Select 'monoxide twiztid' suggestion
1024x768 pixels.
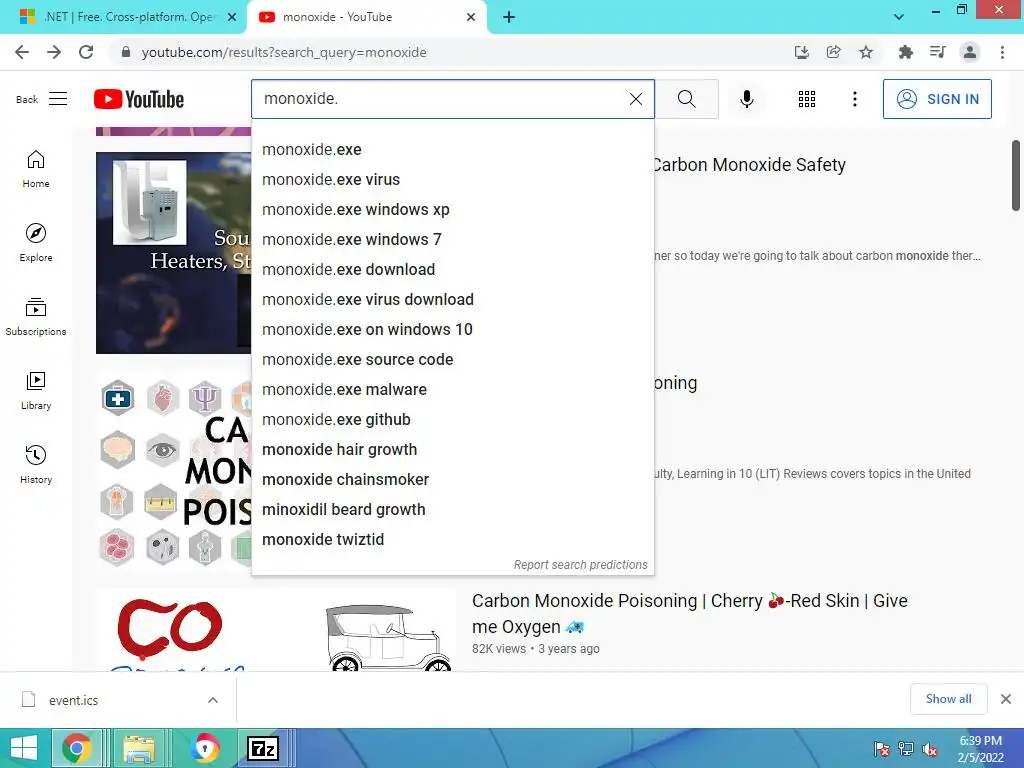point(453,540)
